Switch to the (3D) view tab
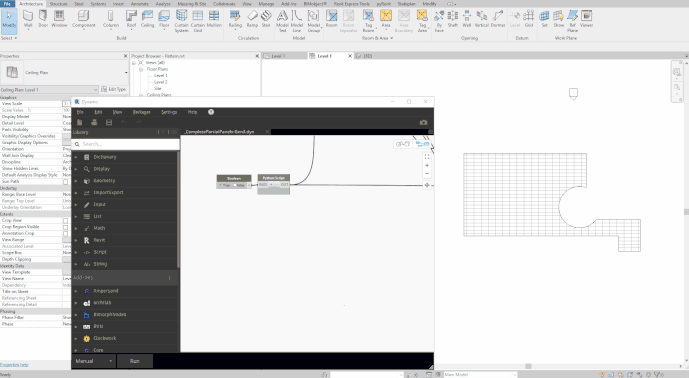Image resolution: width=689 pixels, height=378 pixels. [x=364, y=56]
